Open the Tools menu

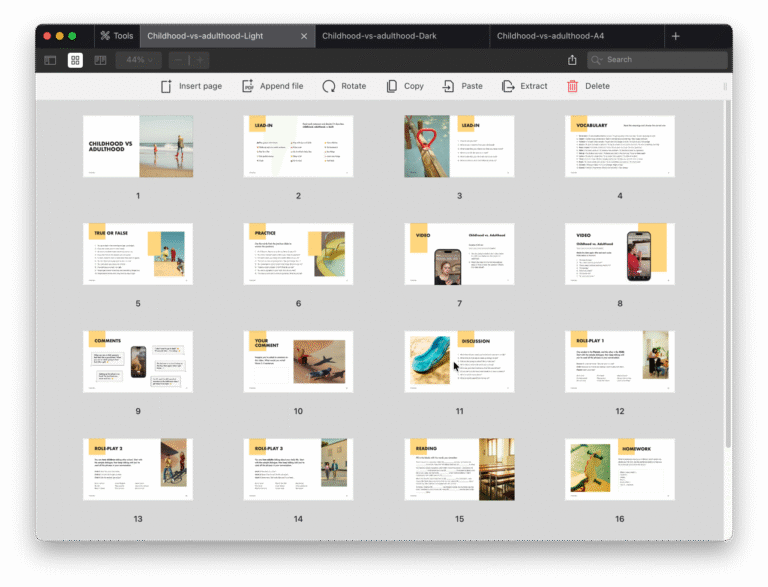click(x=116, y=36)
